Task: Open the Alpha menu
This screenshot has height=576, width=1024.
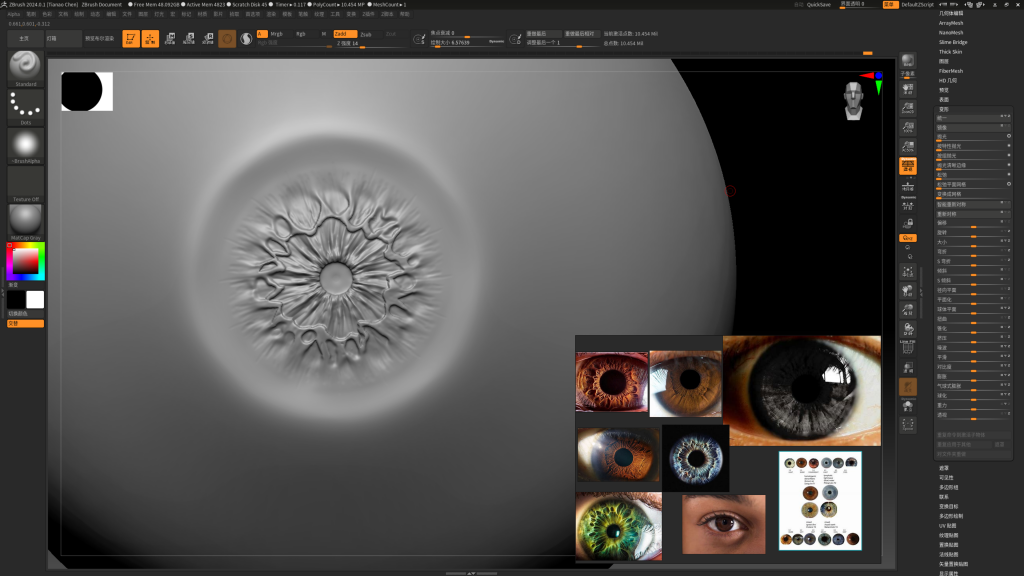Action: coord(14,14)
